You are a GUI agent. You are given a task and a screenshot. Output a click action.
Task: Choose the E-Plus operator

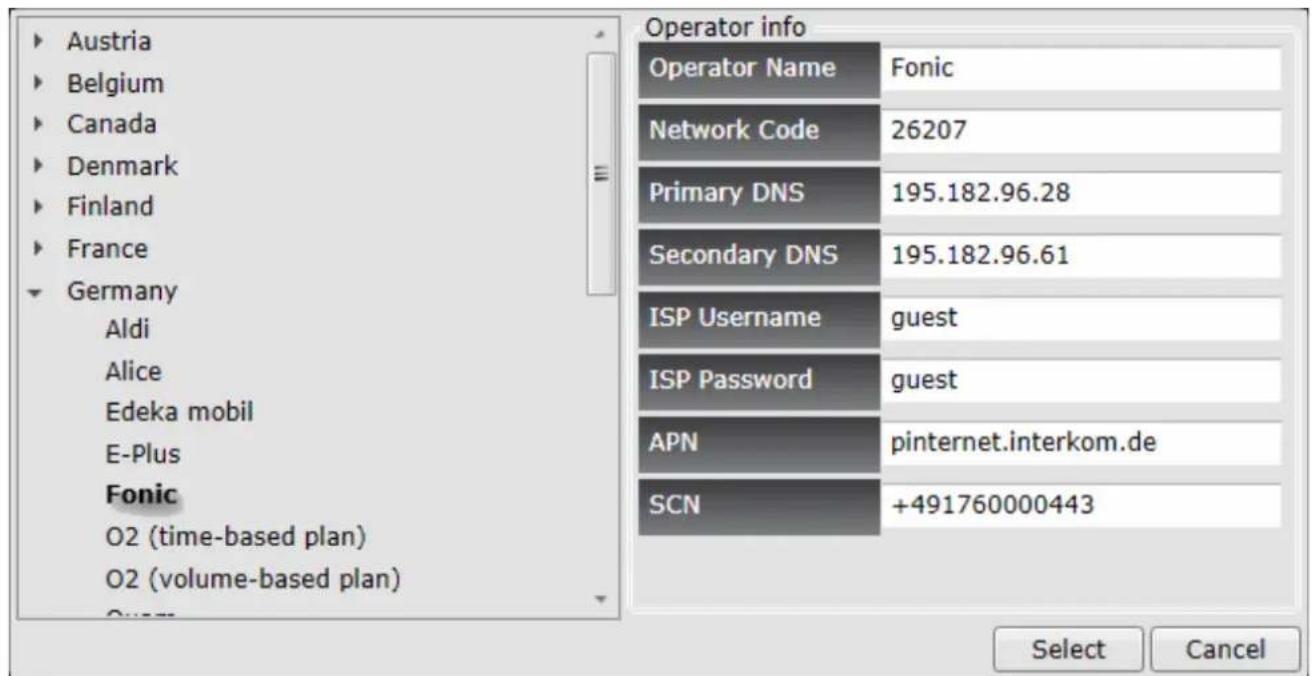[143, 454]
